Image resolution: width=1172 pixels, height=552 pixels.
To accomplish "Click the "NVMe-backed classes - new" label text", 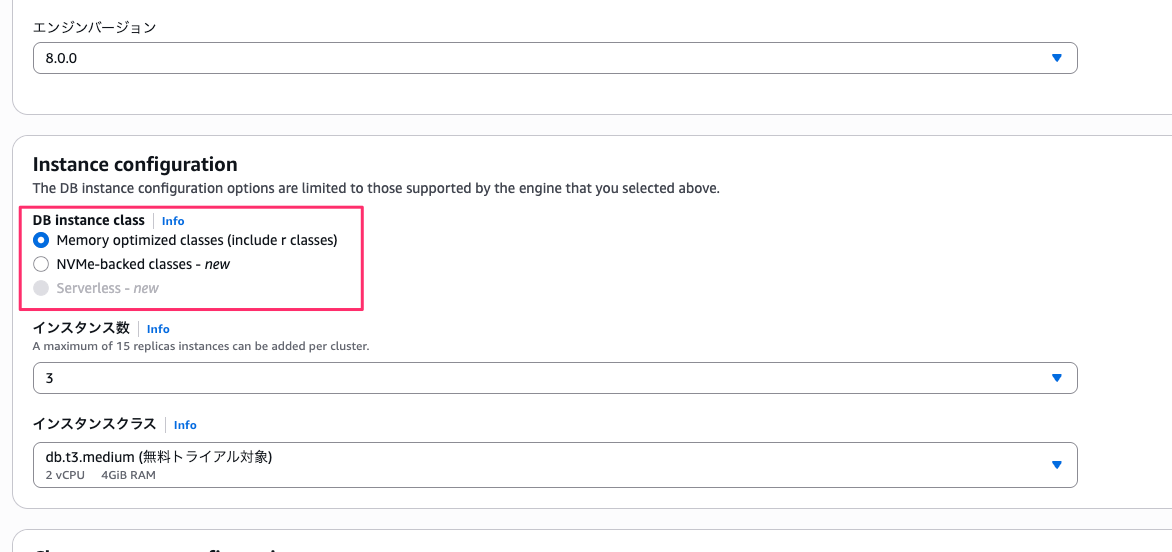I will (143, 264).
